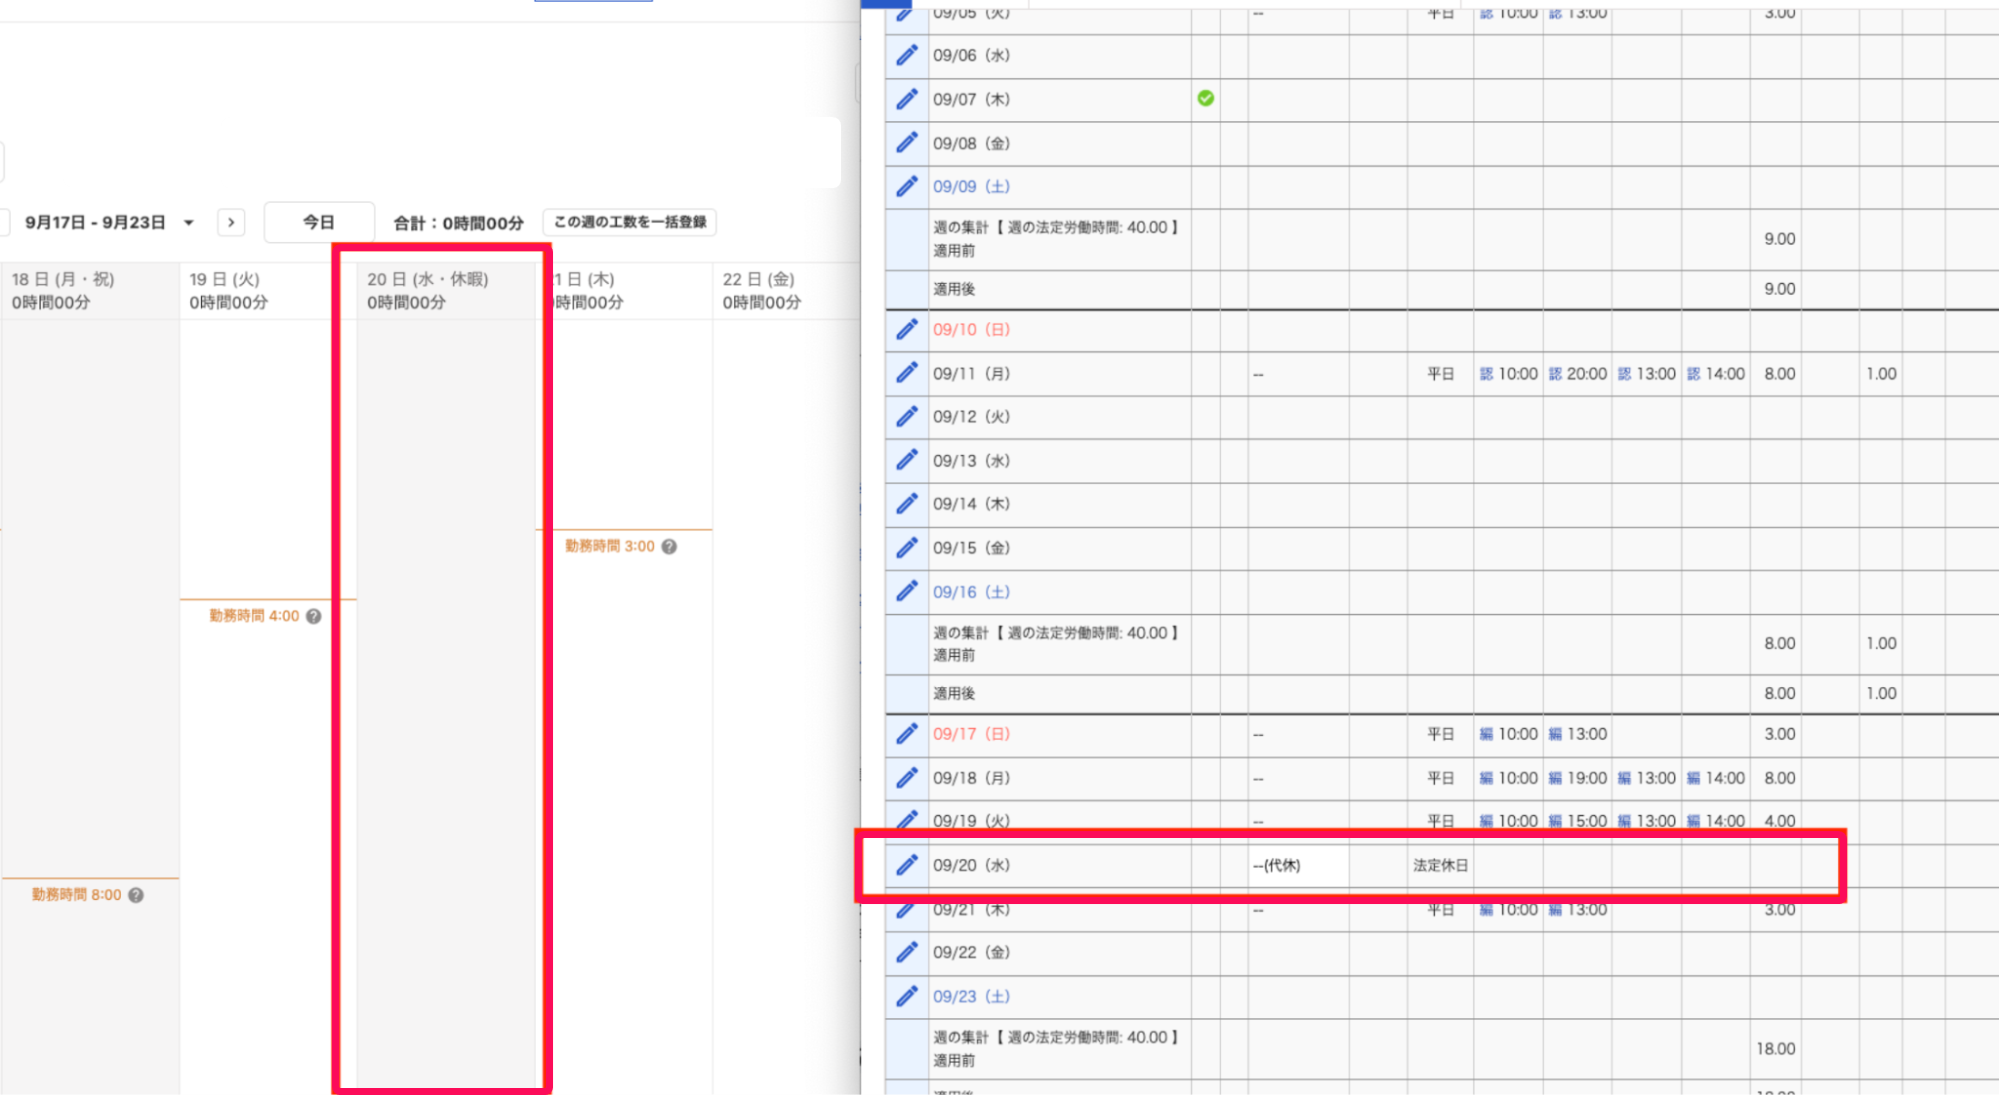Edit the 09/22 (金) attendance row
Viewport: 1999px width, 1096px height.
906,952
